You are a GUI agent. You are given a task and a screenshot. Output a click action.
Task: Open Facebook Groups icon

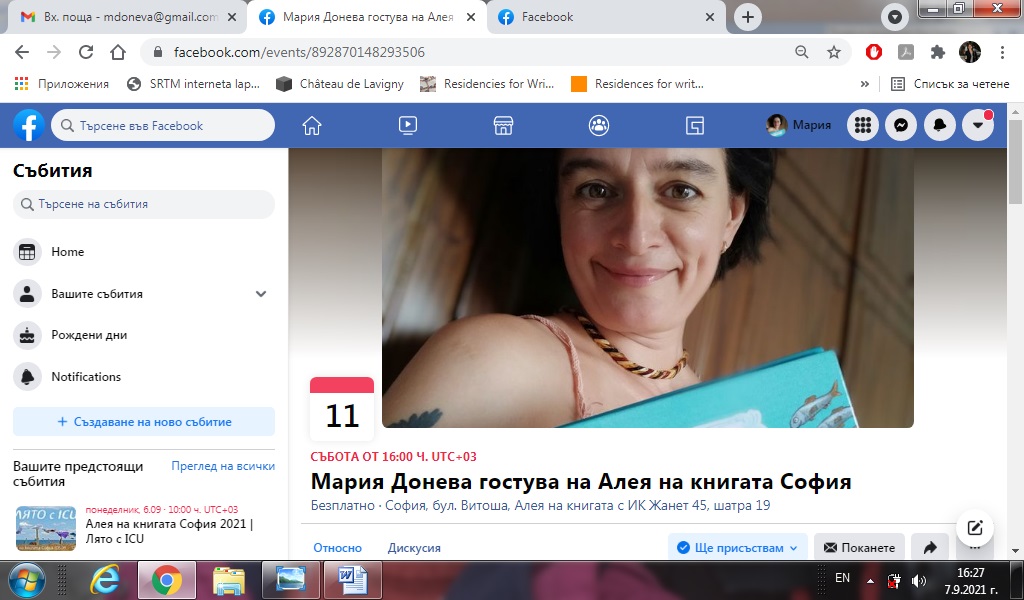pyautogui.click(x=599, y=125)
